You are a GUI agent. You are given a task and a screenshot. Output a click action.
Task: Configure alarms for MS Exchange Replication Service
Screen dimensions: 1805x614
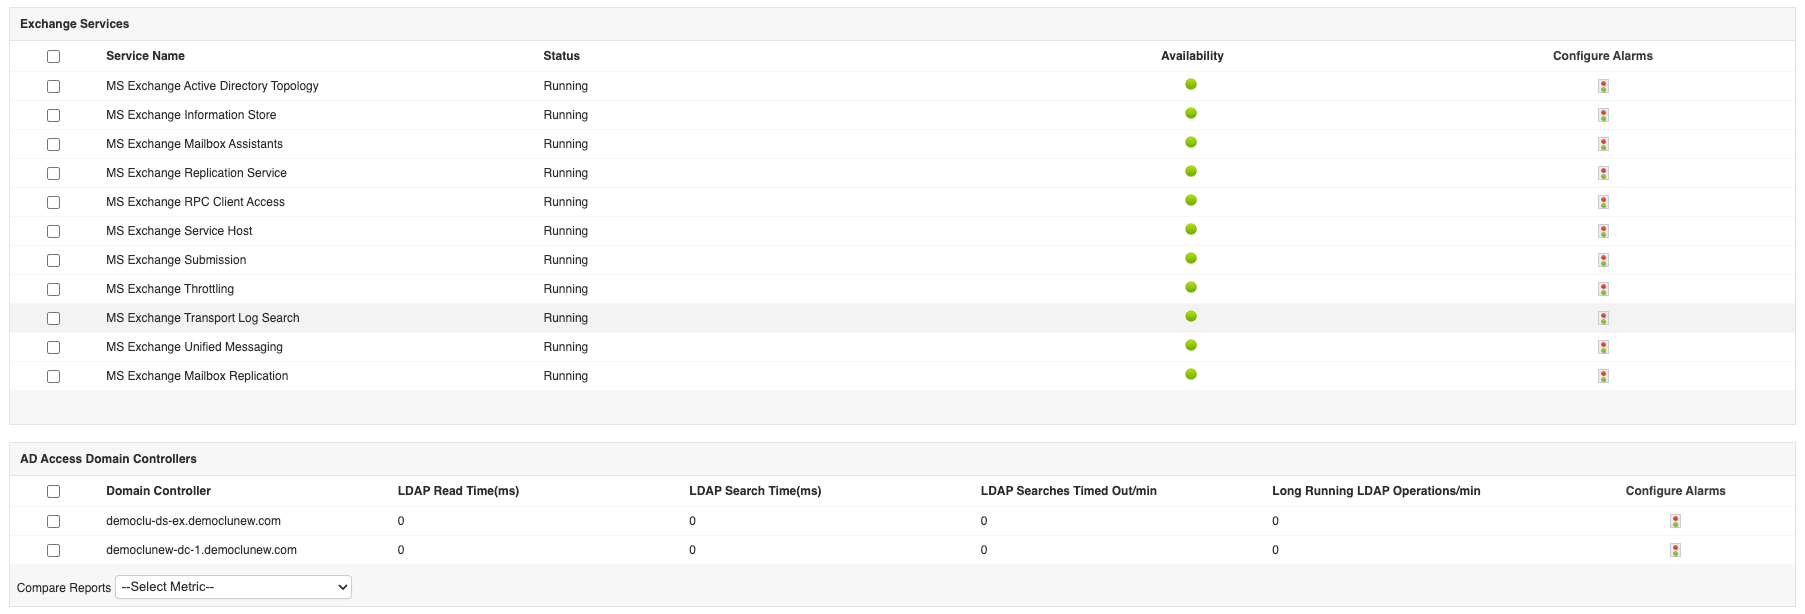click(1603, 173)
